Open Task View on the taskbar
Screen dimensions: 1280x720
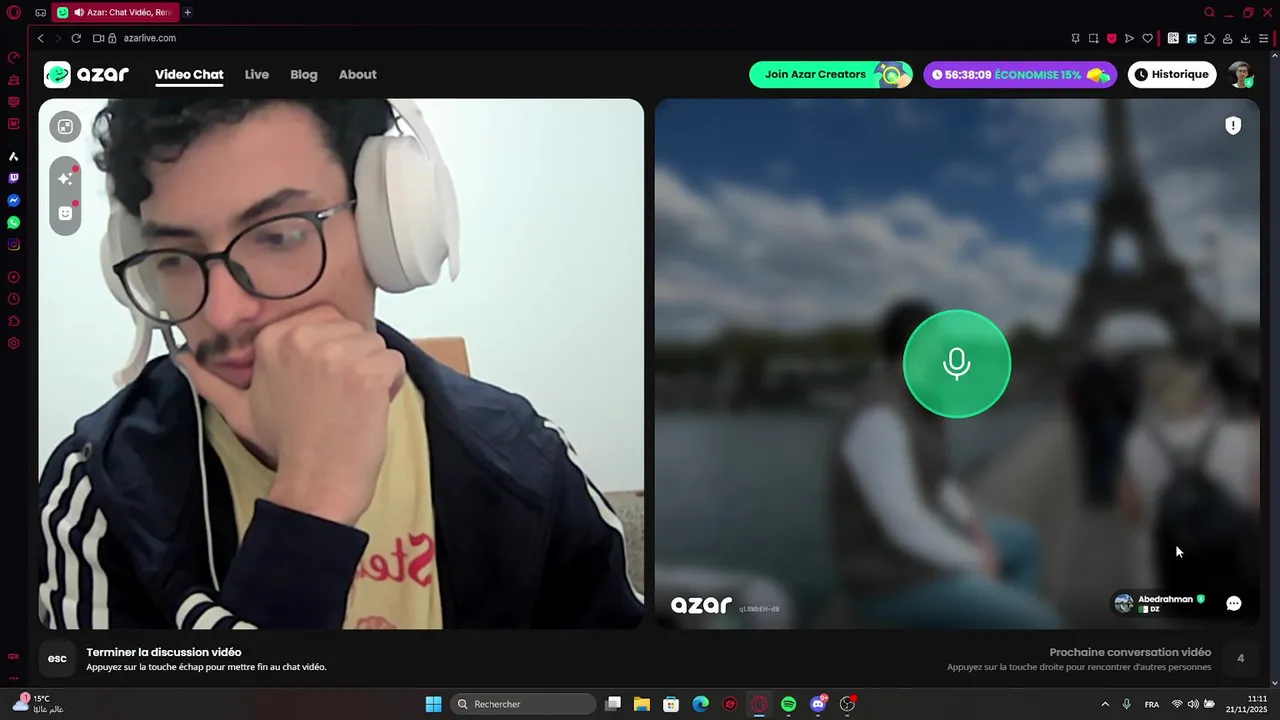(613, 704)
